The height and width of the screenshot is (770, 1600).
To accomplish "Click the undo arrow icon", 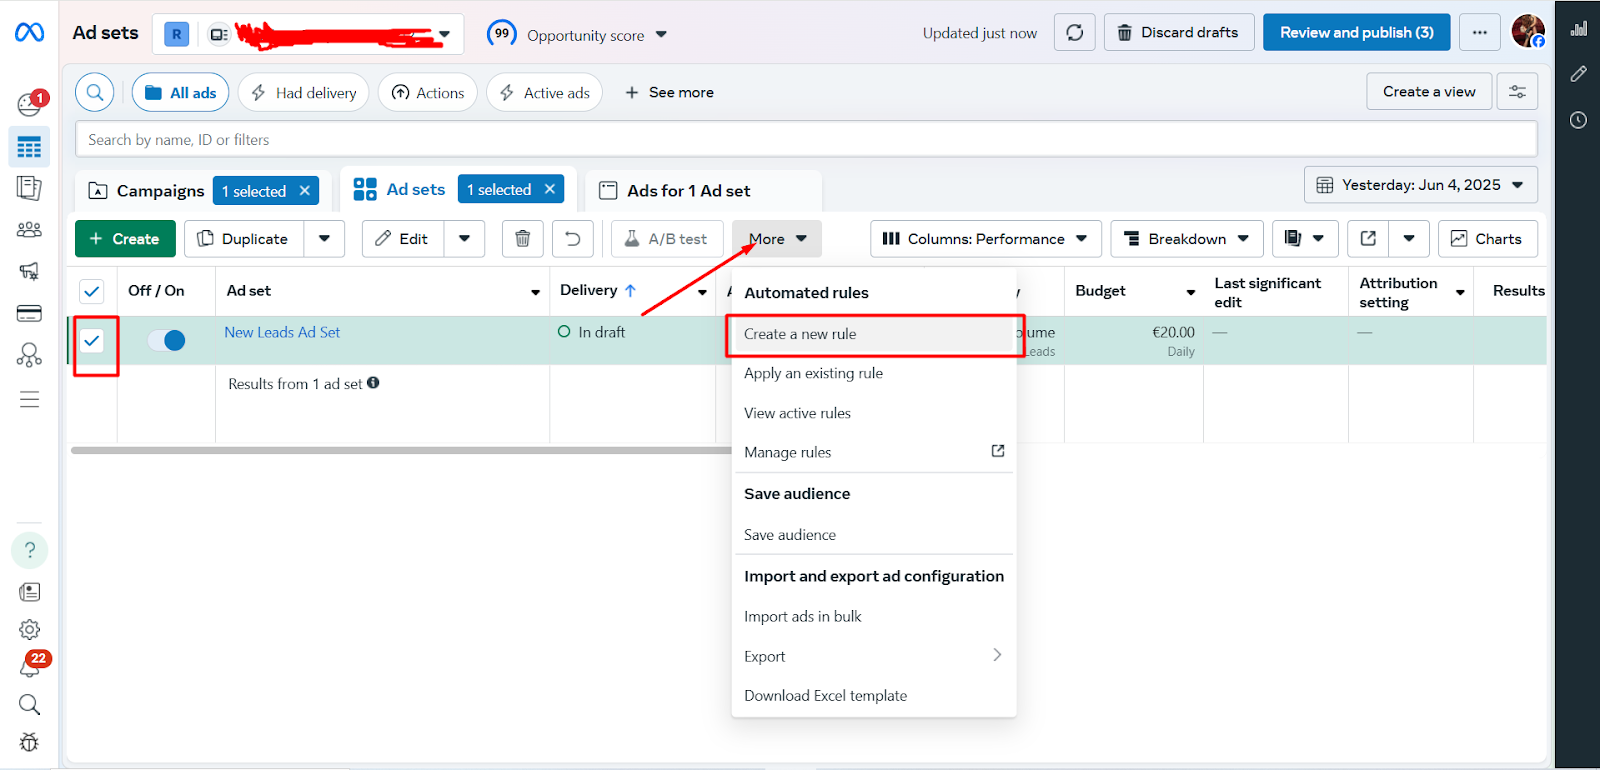I will coord(573,239).
